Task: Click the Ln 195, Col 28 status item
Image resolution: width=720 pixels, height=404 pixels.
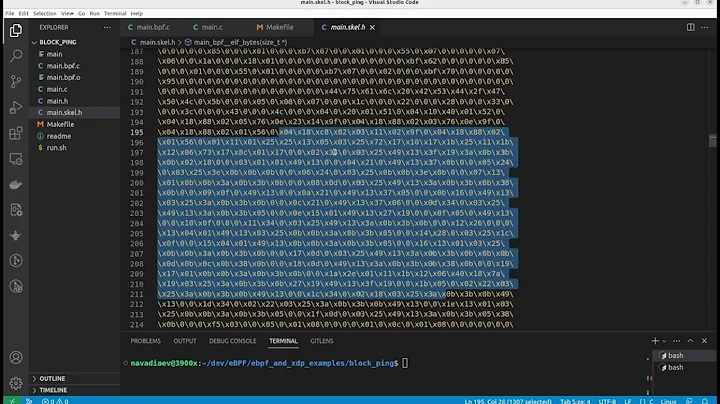Action: click(507, 401)
